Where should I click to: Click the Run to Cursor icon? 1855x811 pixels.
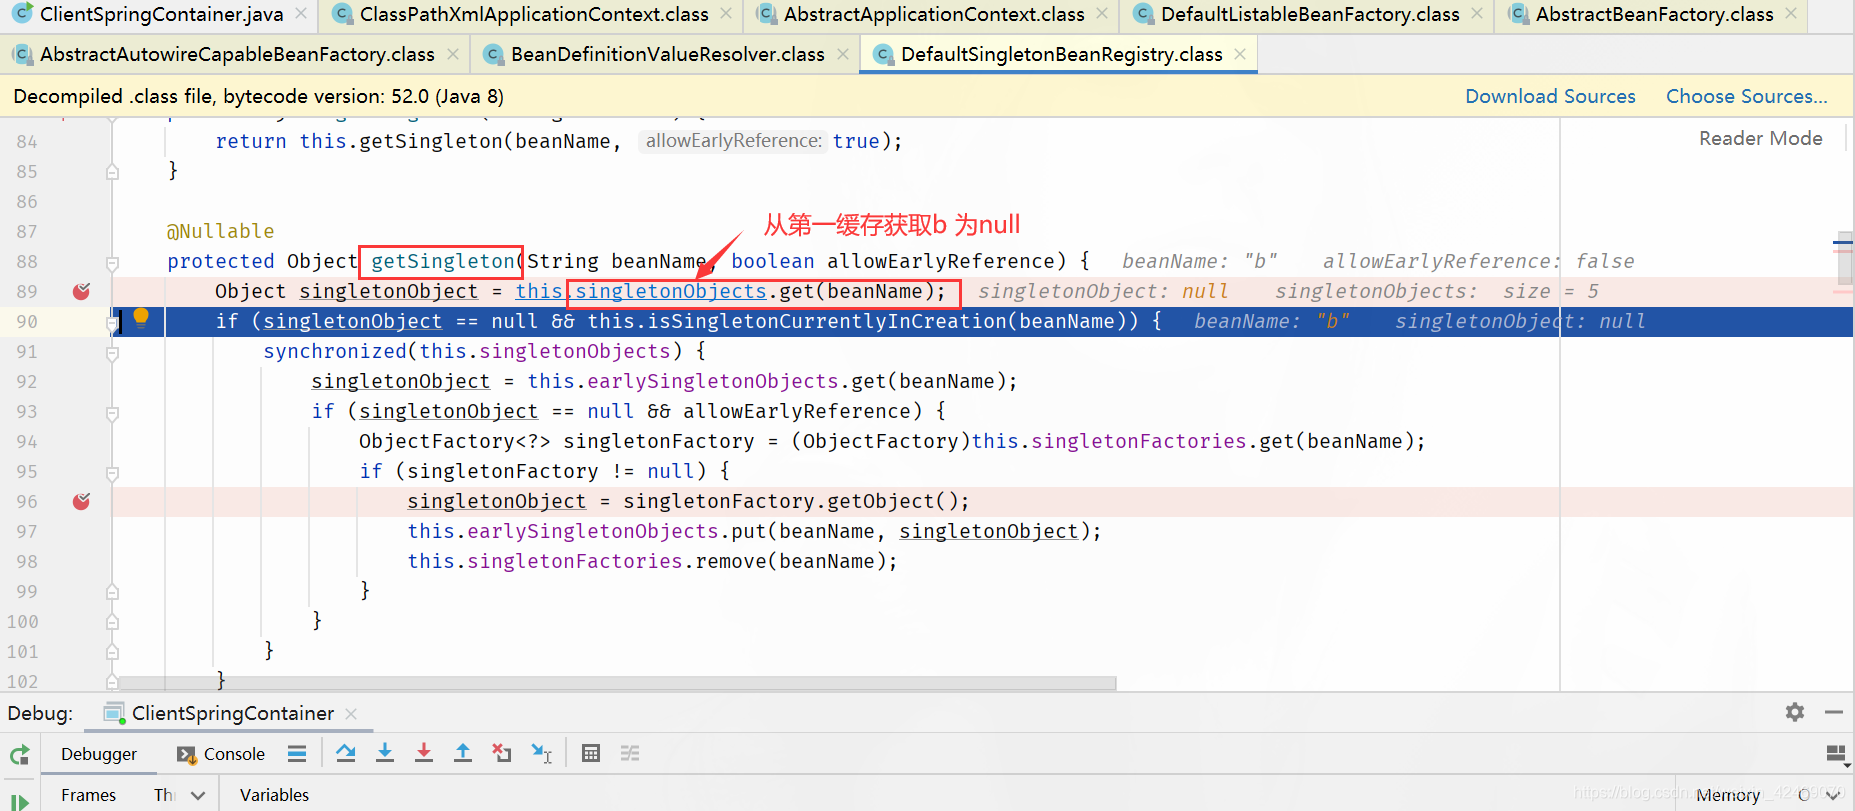click(541, 753)
